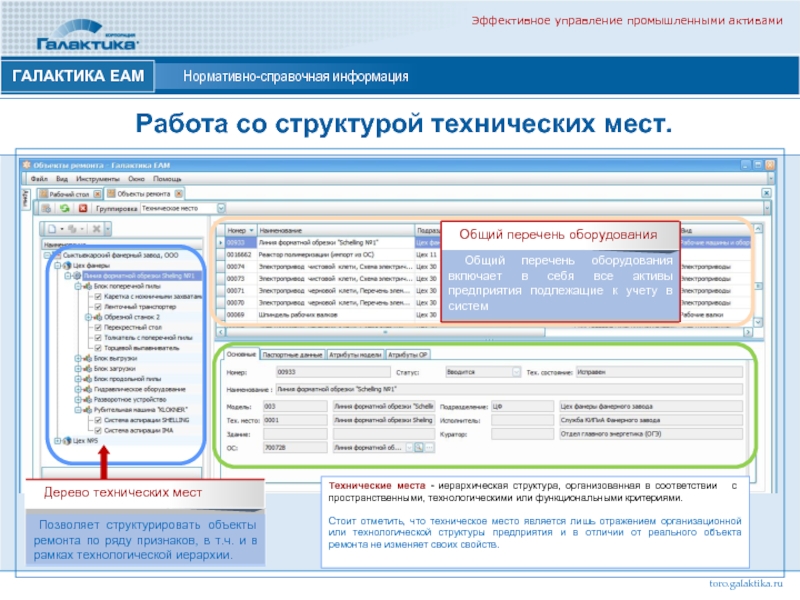
Task: Click the Тех. состояние field showing Исправен
Action: click(659, 372)
